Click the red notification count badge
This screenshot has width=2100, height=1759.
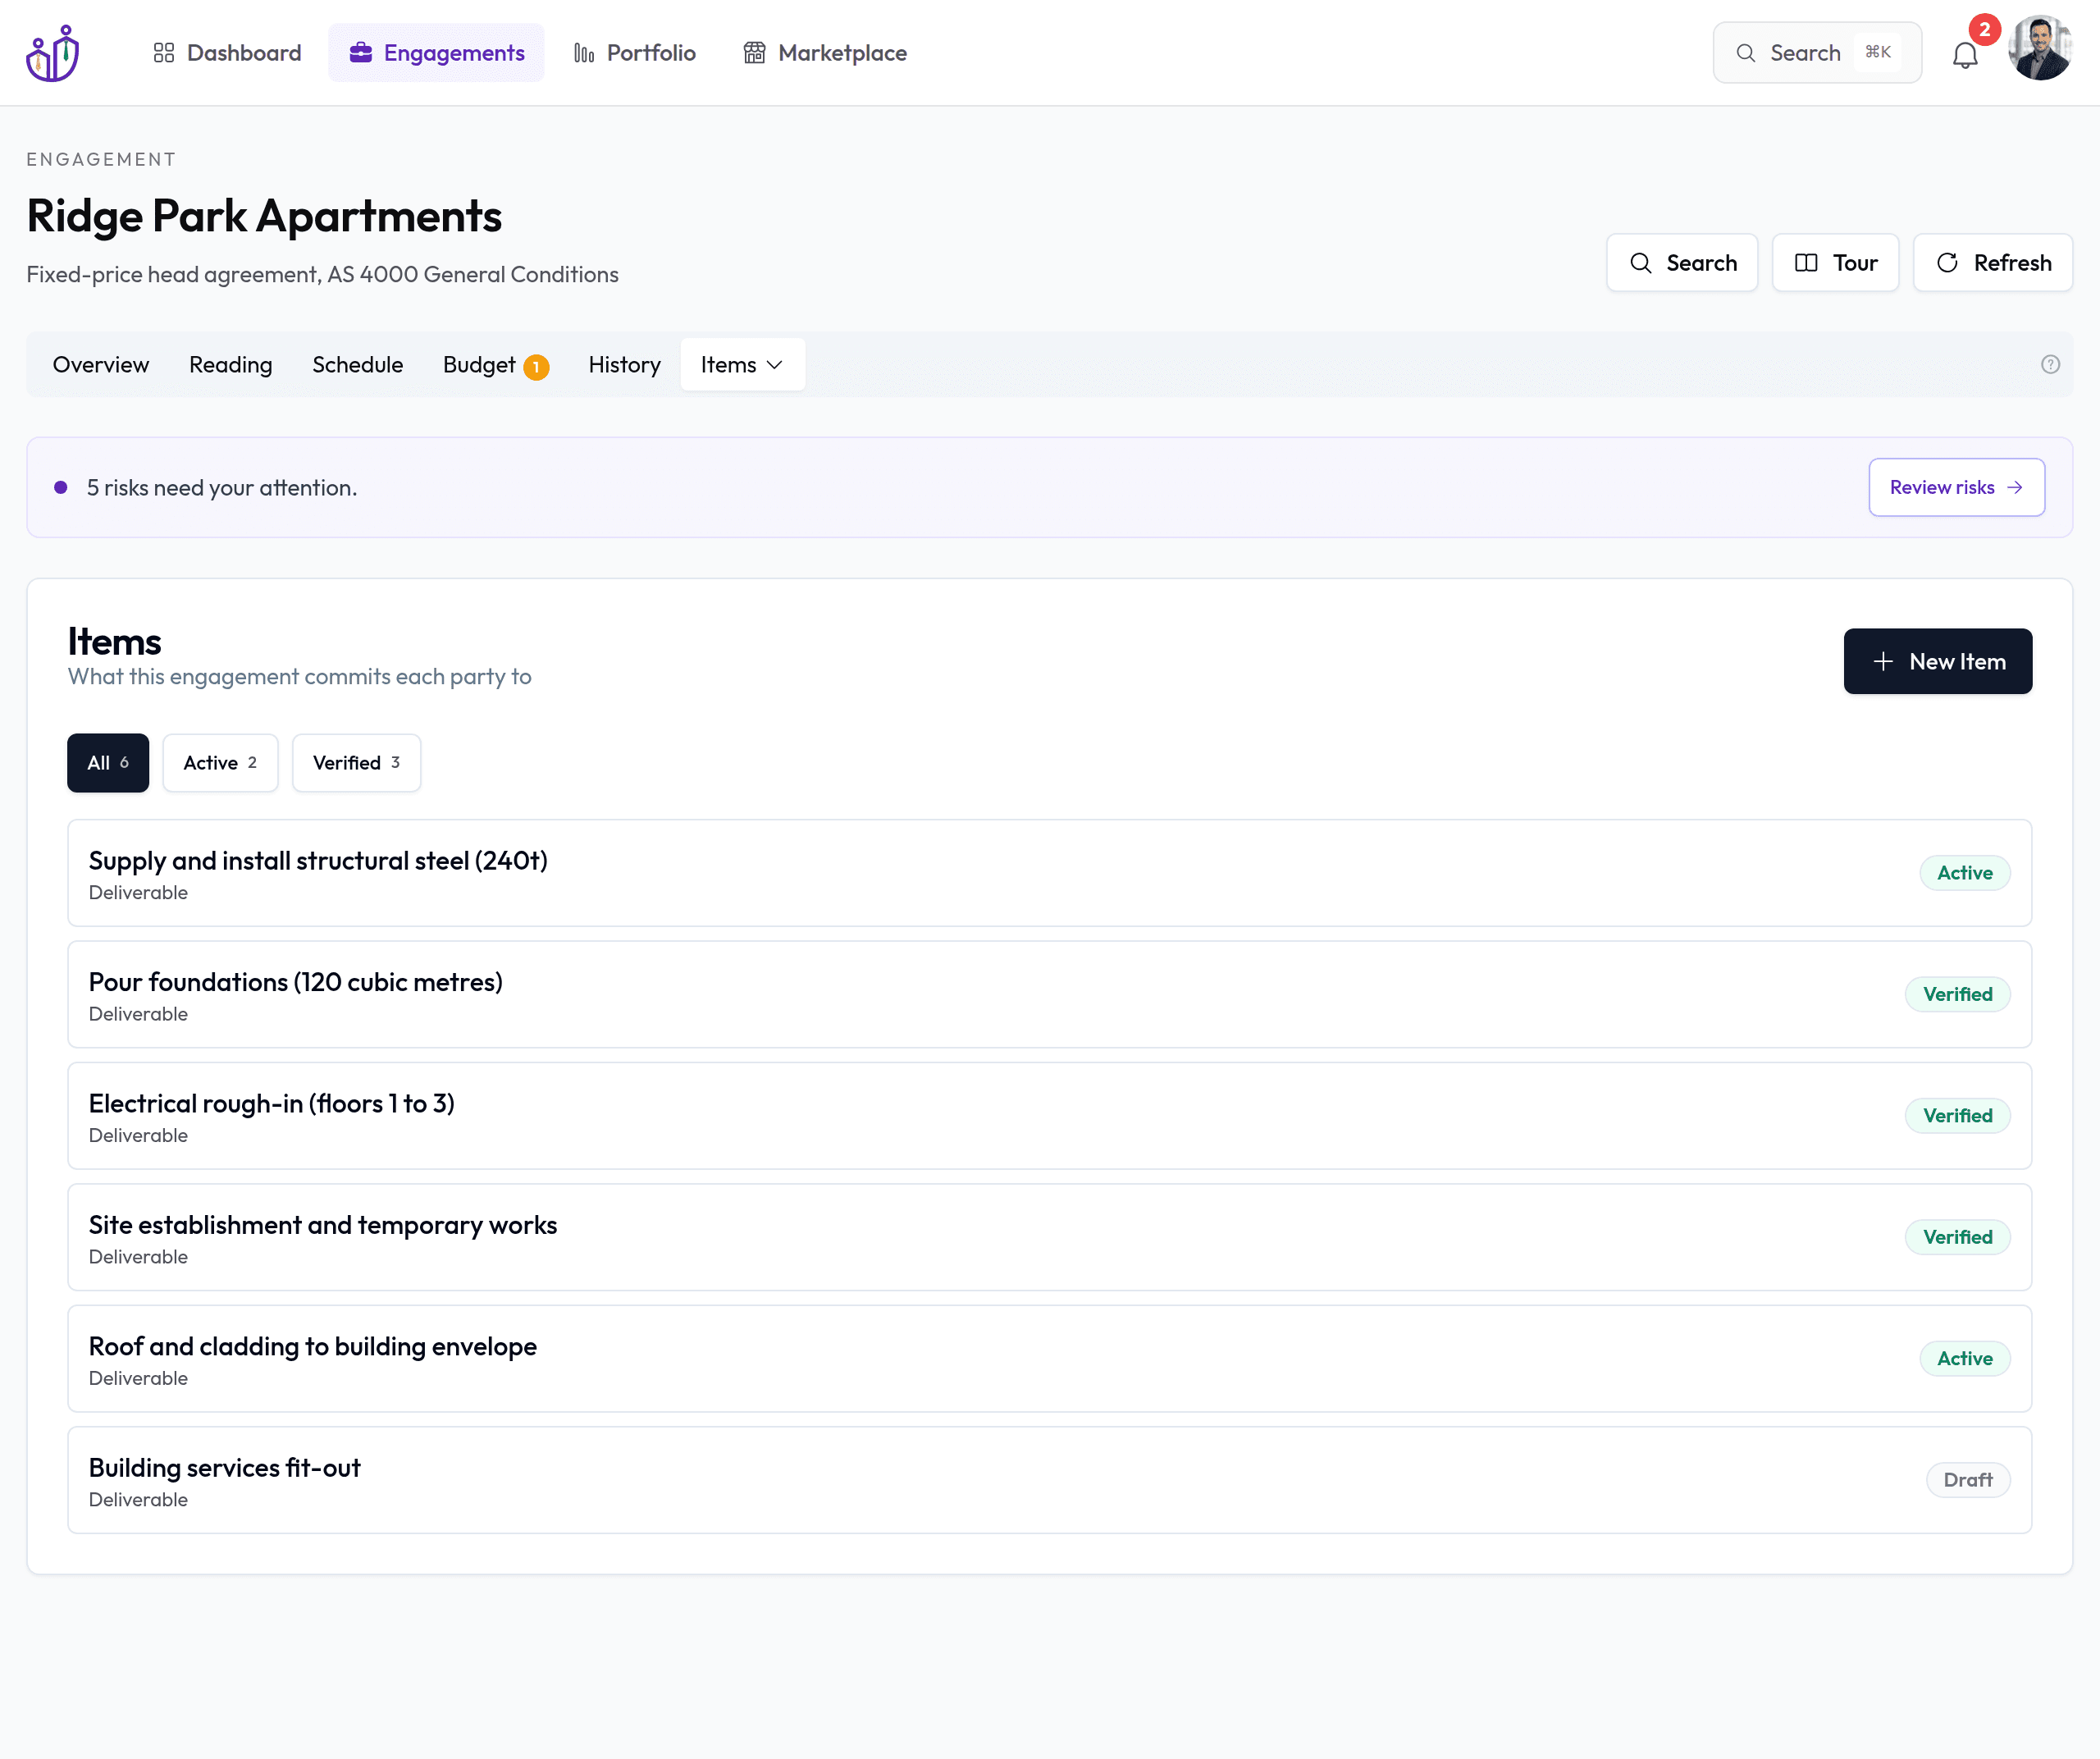[1984, 30]
